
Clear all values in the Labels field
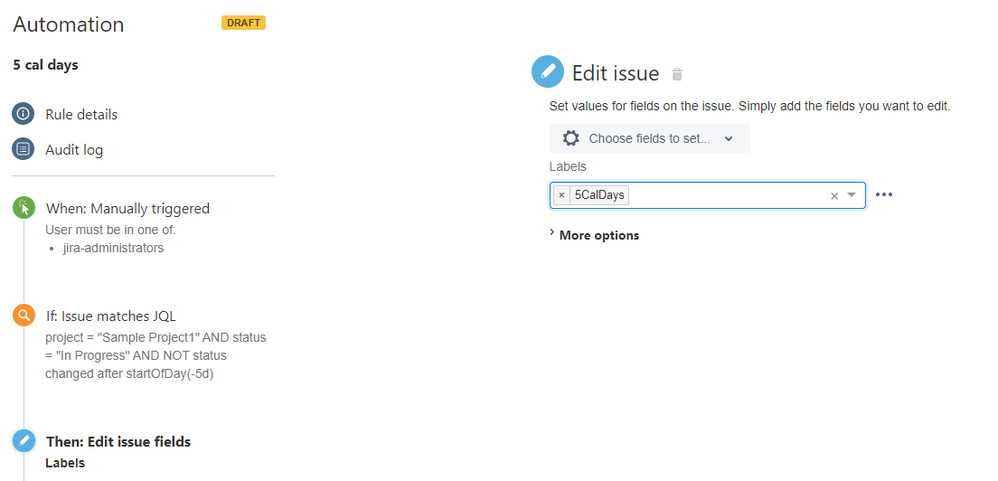[834, 196]
